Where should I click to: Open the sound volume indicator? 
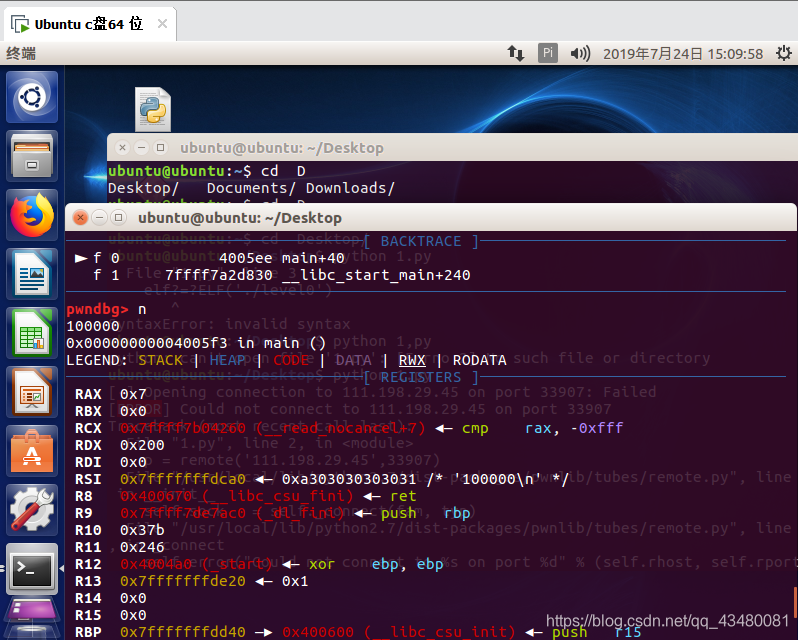[x=580, y=53]
